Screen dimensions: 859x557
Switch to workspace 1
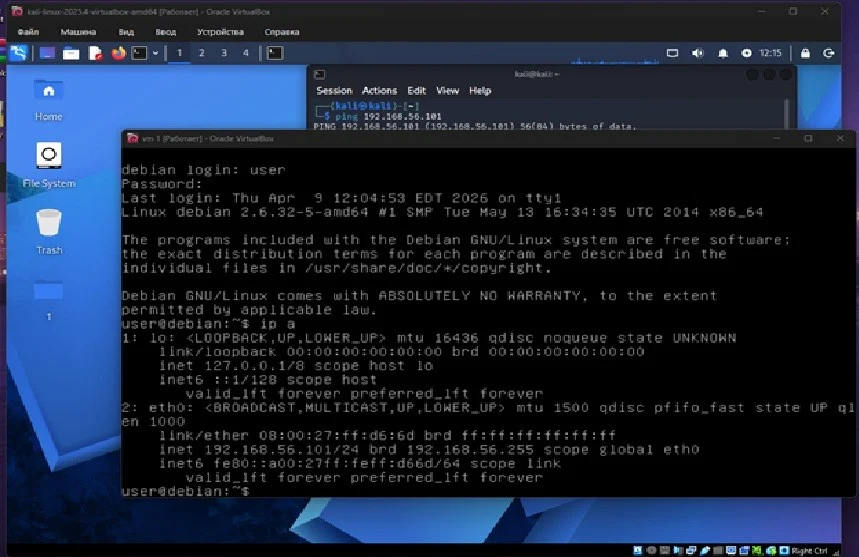coord(179,53)
